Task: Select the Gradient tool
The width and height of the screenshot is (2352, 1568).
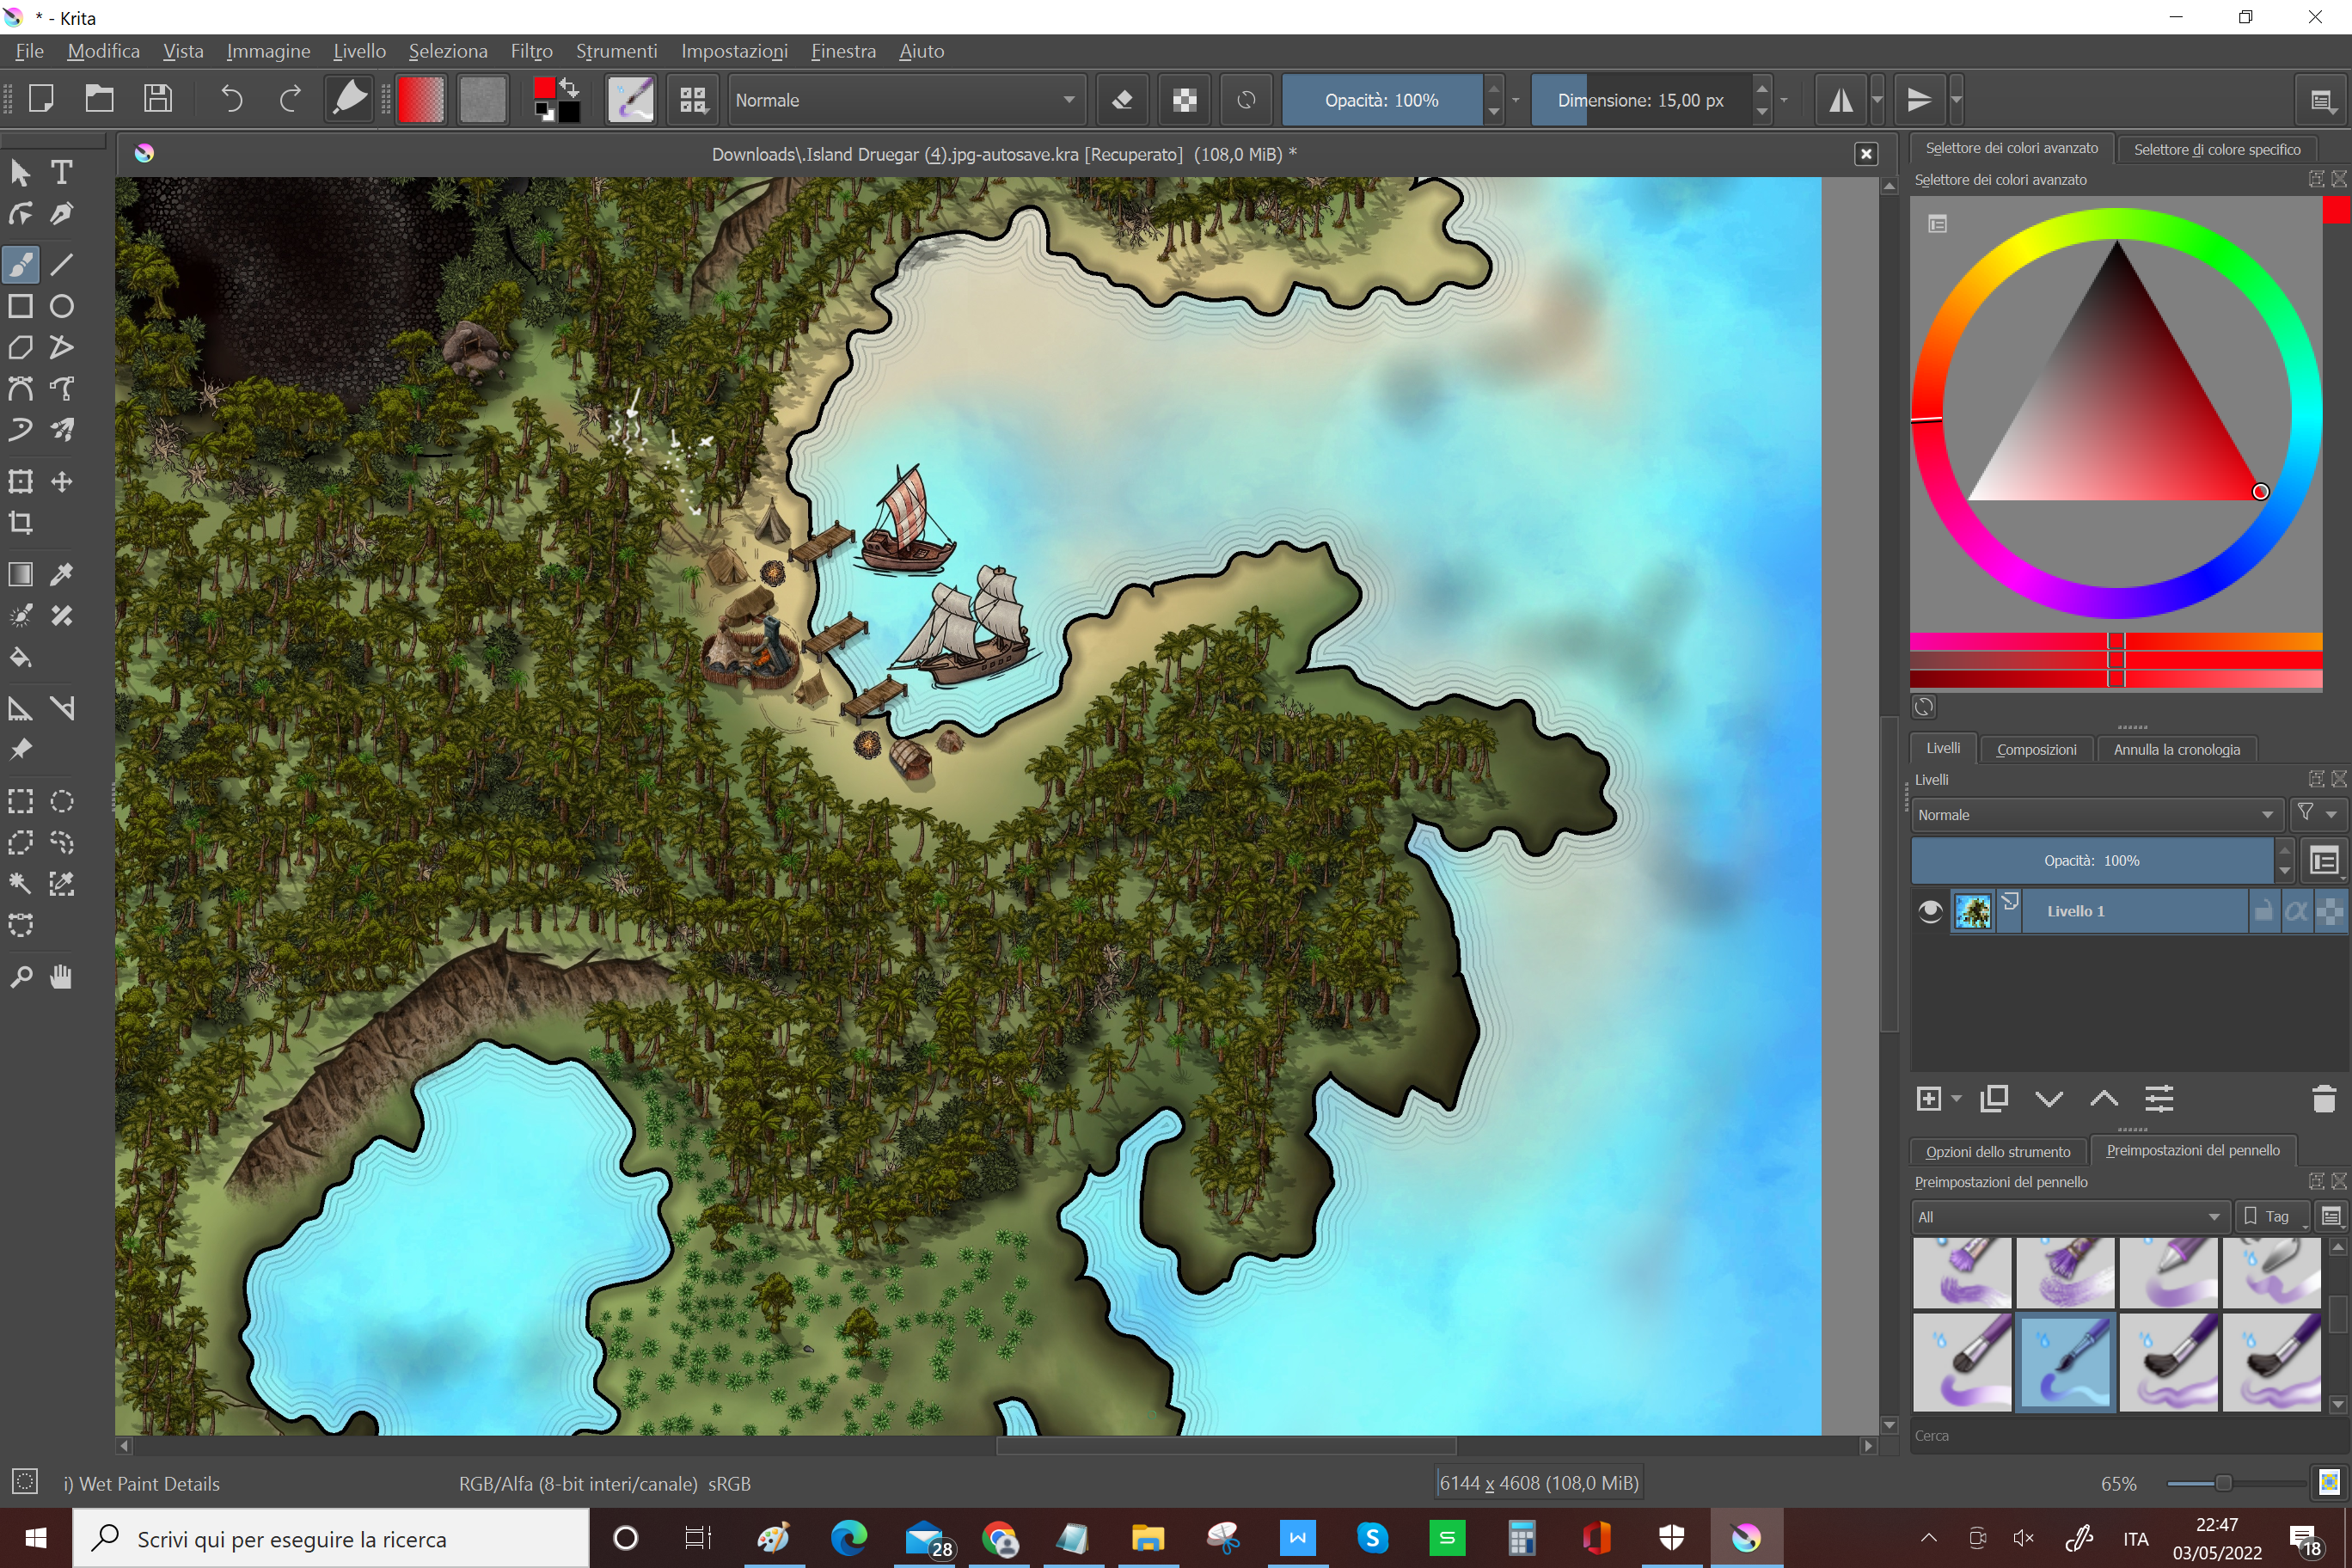Action: point(21,574)
